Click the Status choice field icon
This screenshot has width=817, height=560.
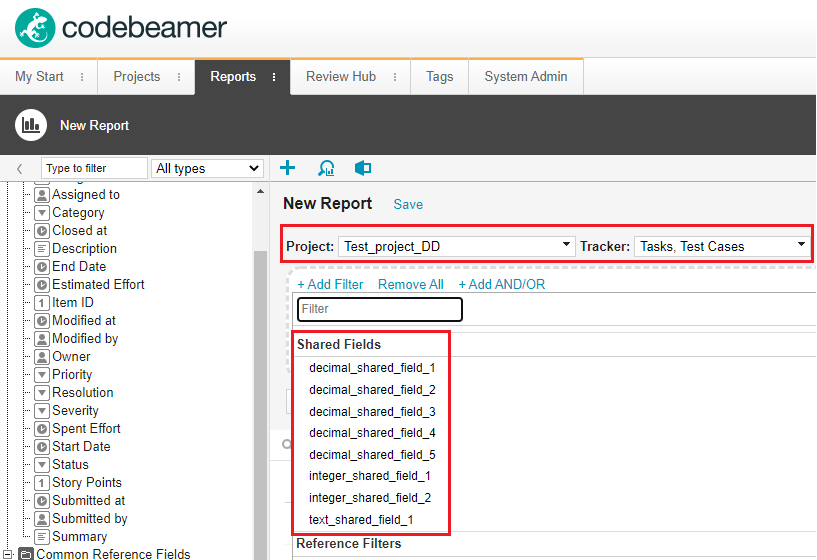coord(42,465)
